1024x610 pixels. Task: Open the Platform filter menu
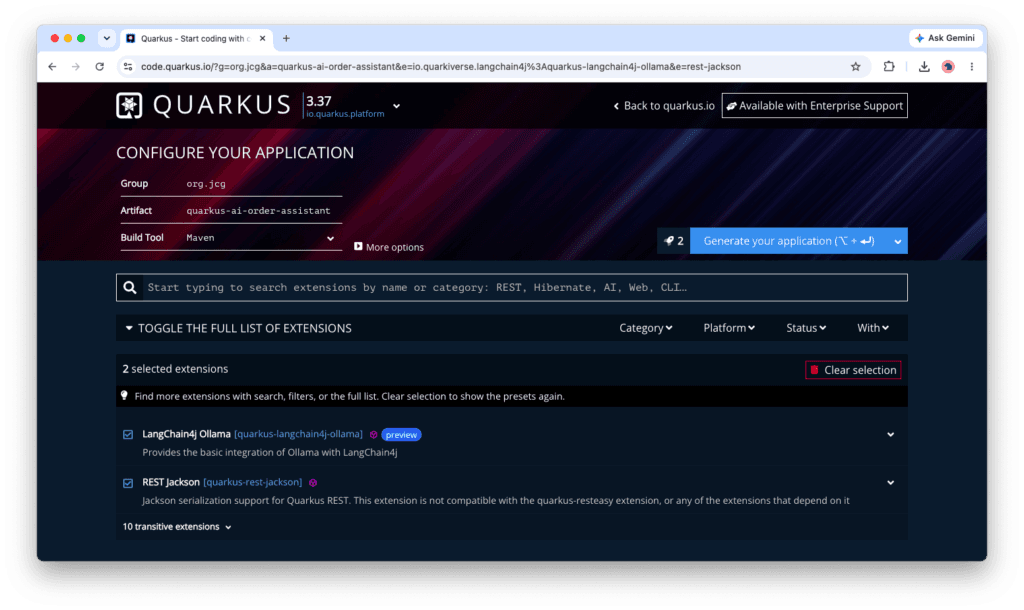tap(729, 328)
